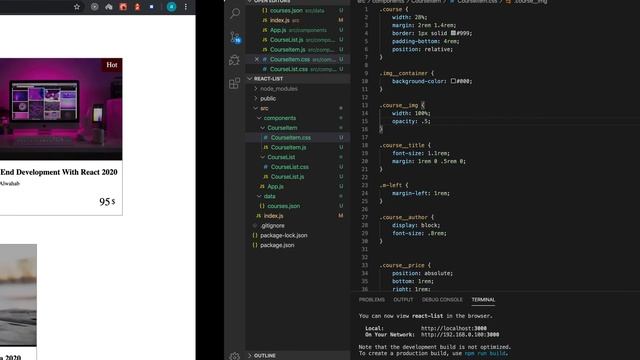Image resolution: width=640 pixels, height=360 pixels.
Task: Click the 'padding-bottom: 4rem;' code line
Action: point(426,41)
